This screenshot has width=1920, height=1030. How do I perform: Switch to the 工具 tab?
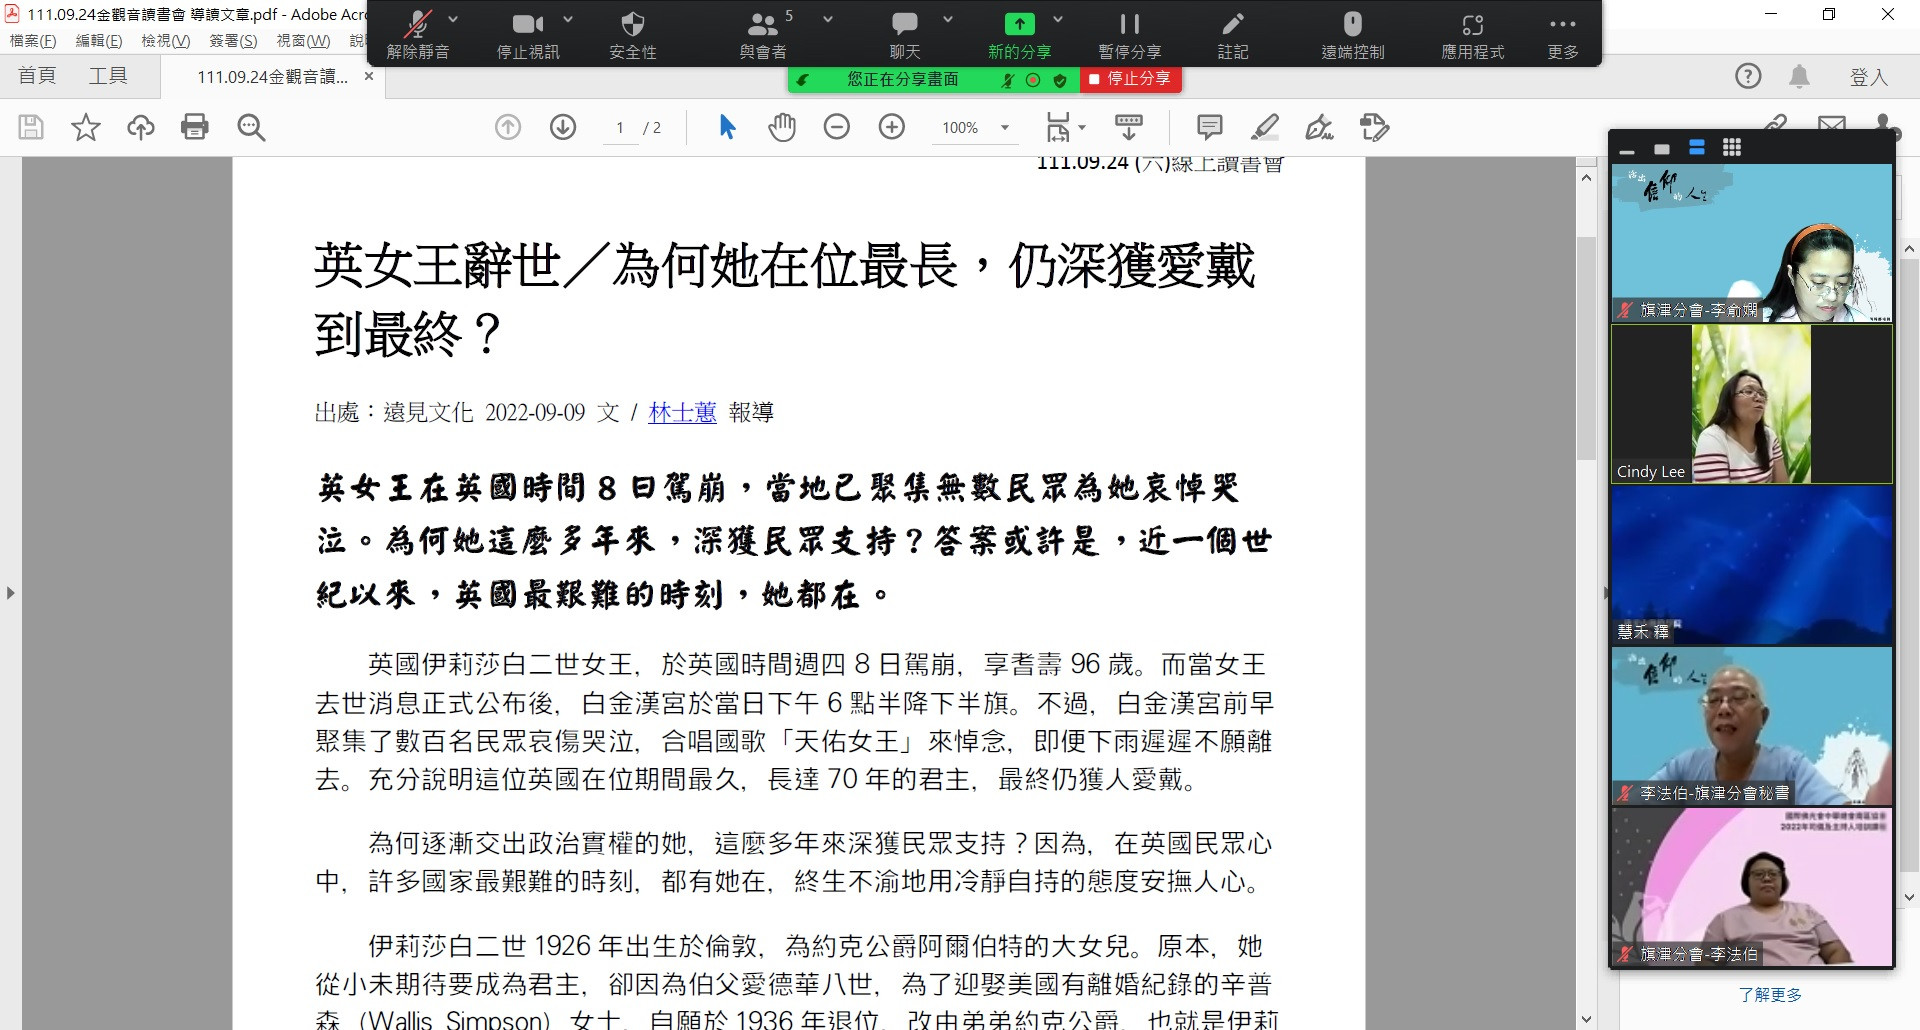coord(108,76)
